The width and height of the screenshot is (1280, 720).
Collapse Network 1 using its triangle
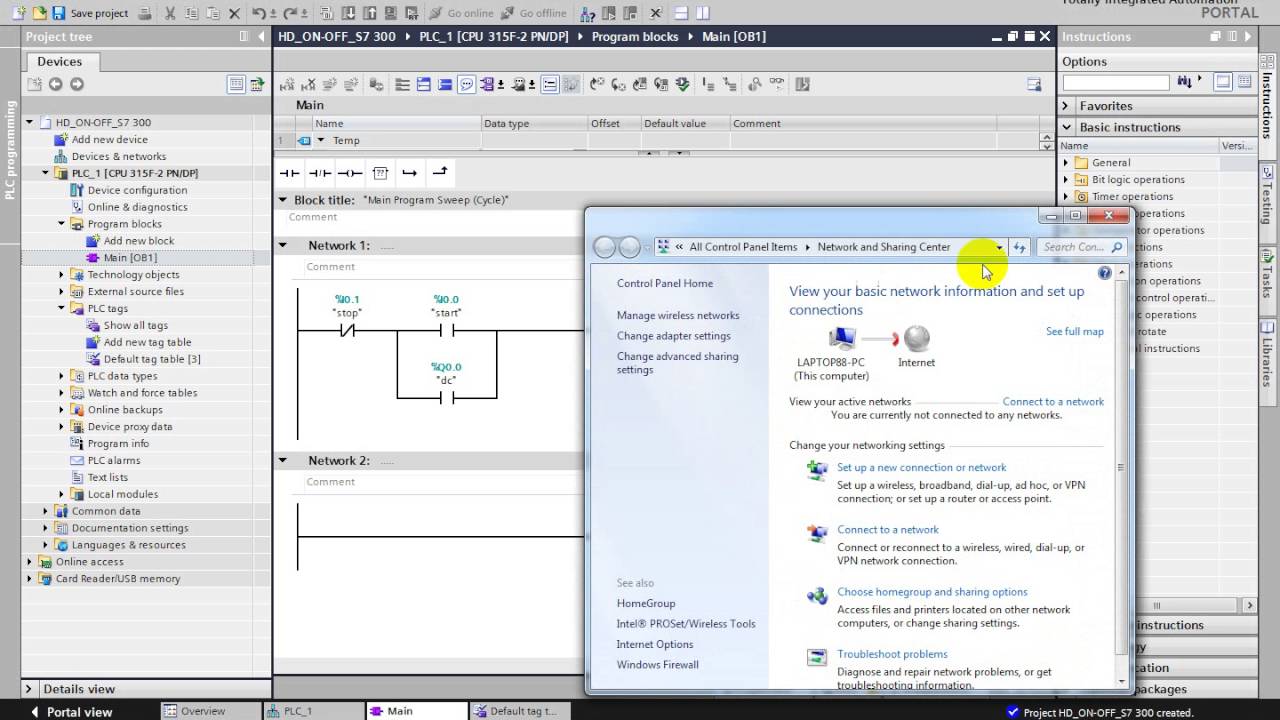(x=282, y=245)
